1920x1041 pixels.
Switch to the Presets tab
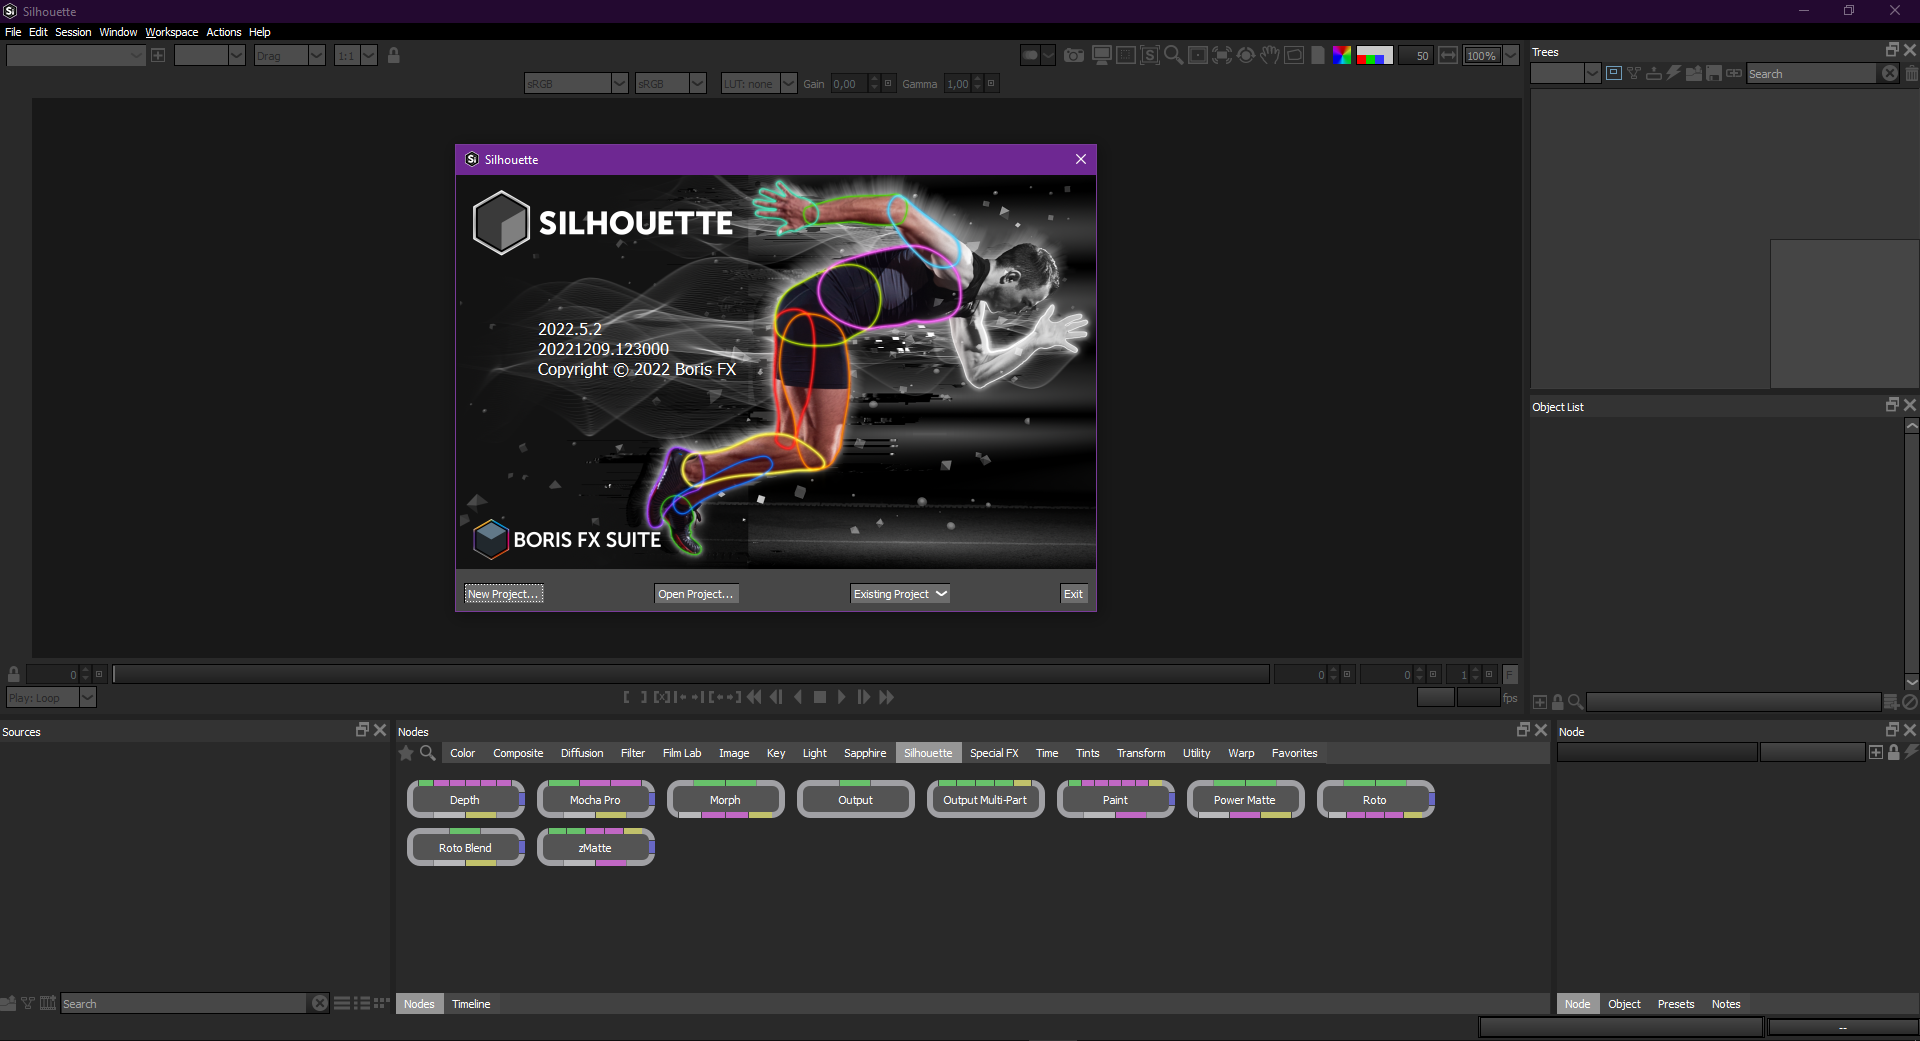[1676, 1004]
